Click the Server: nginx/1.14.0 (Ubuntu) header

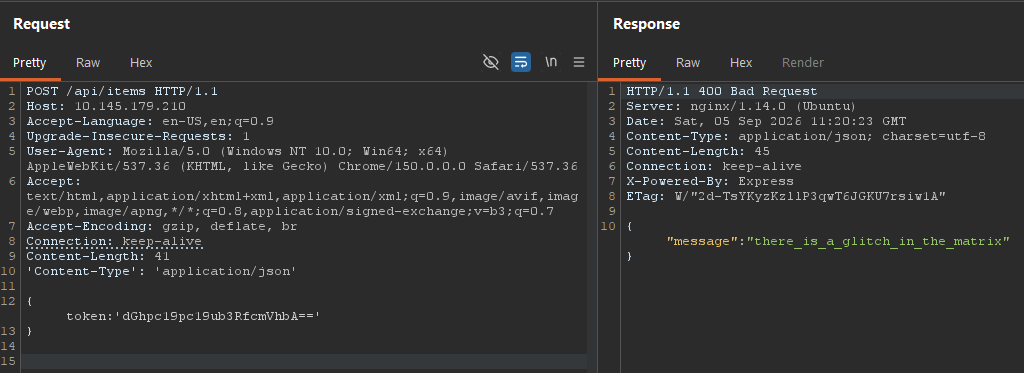point(741,106)
